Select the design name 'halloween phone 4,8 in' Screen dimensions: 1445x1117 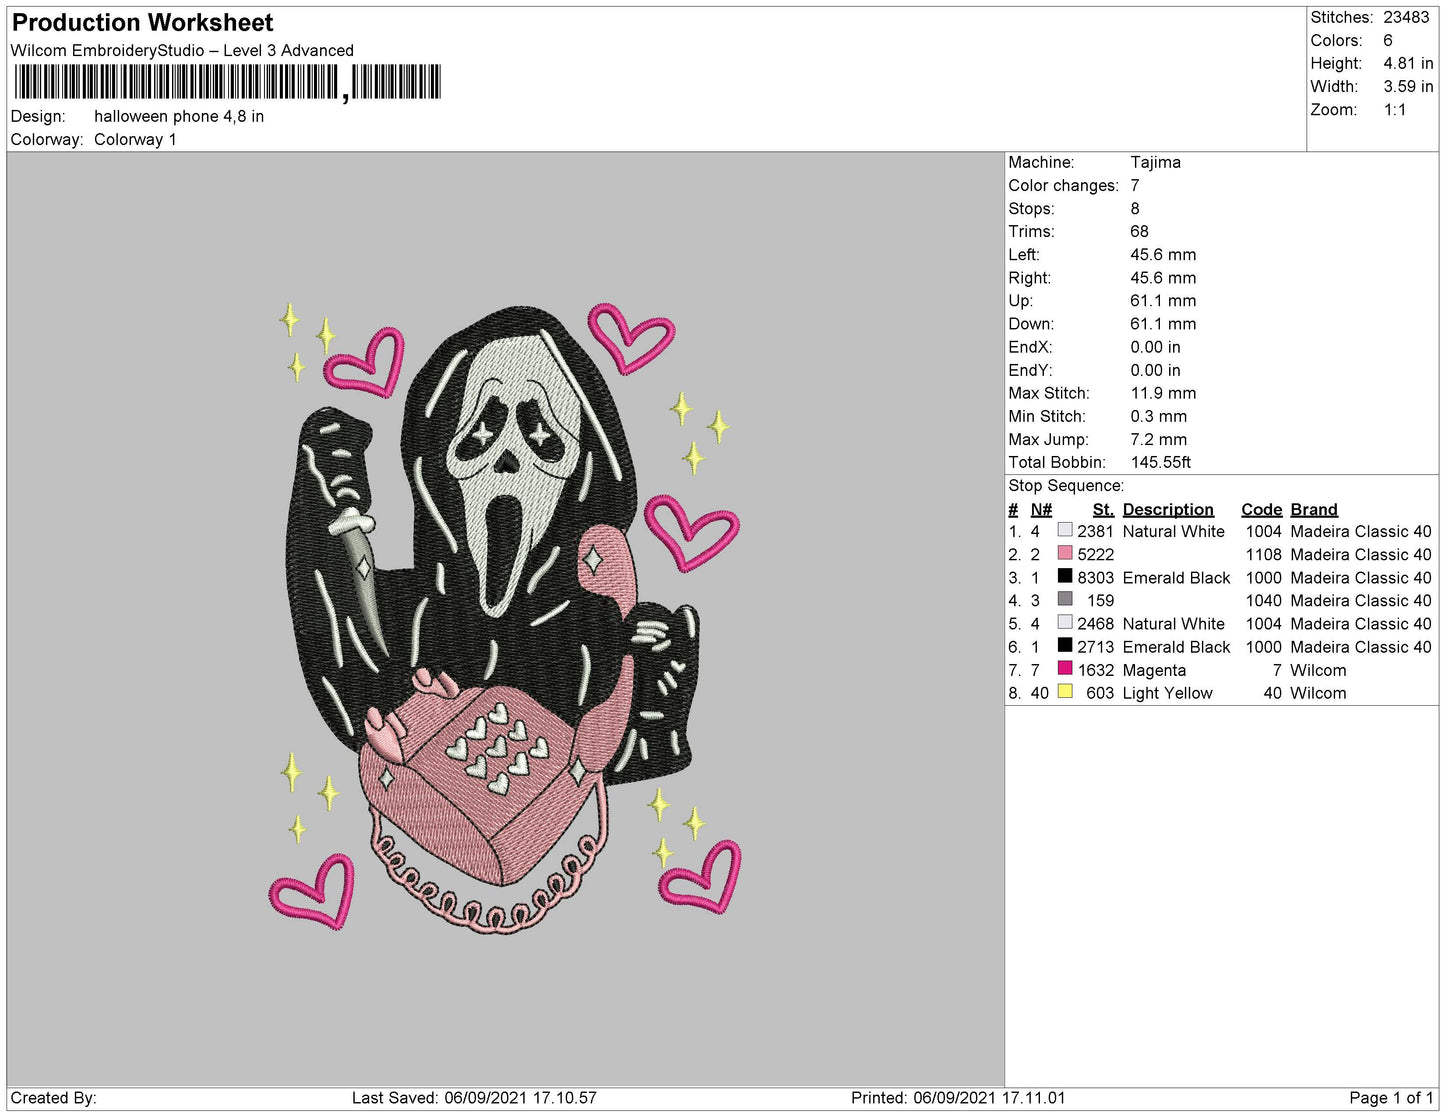coord(179,116)
